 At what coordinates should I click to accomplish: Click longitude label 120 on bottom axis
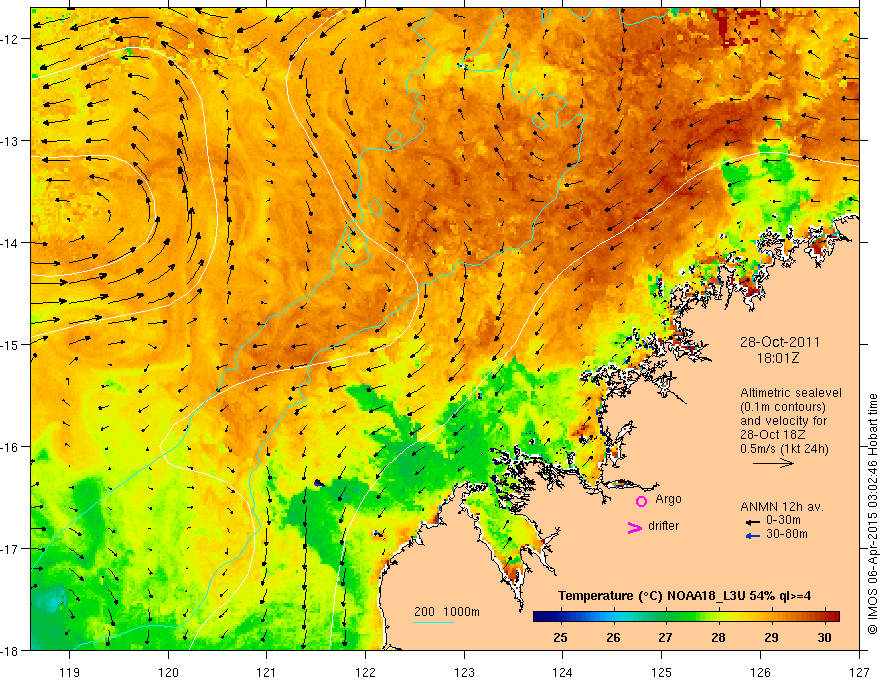pos(168,672)
